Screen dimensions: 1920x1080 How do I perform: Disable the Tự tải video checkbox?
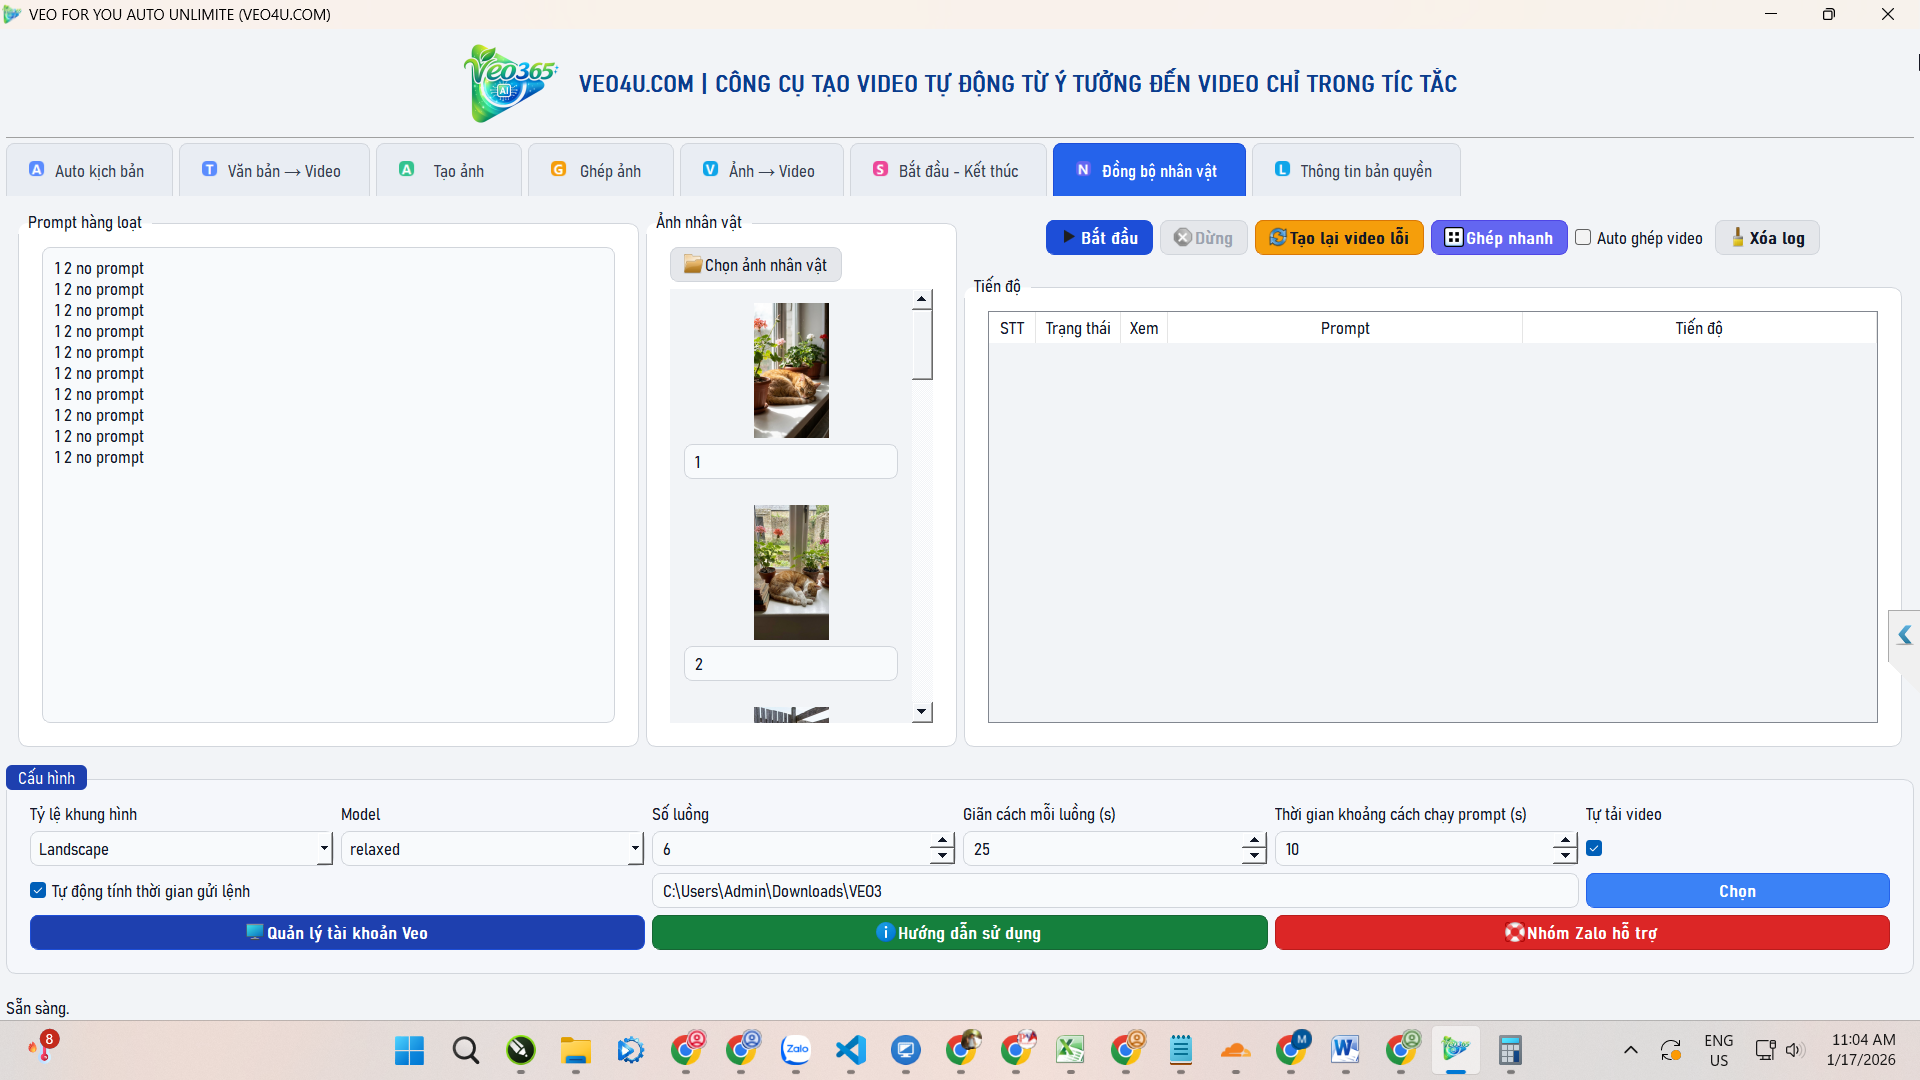click(x=1594, y=847)
